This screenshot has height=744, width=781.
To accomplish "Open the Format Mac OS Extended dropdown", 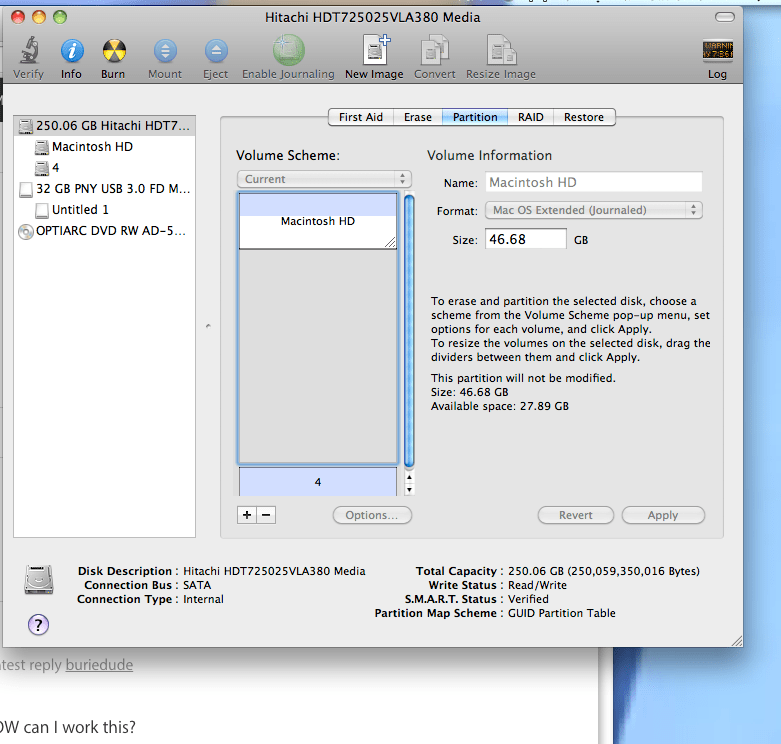I will coord(594,210).
